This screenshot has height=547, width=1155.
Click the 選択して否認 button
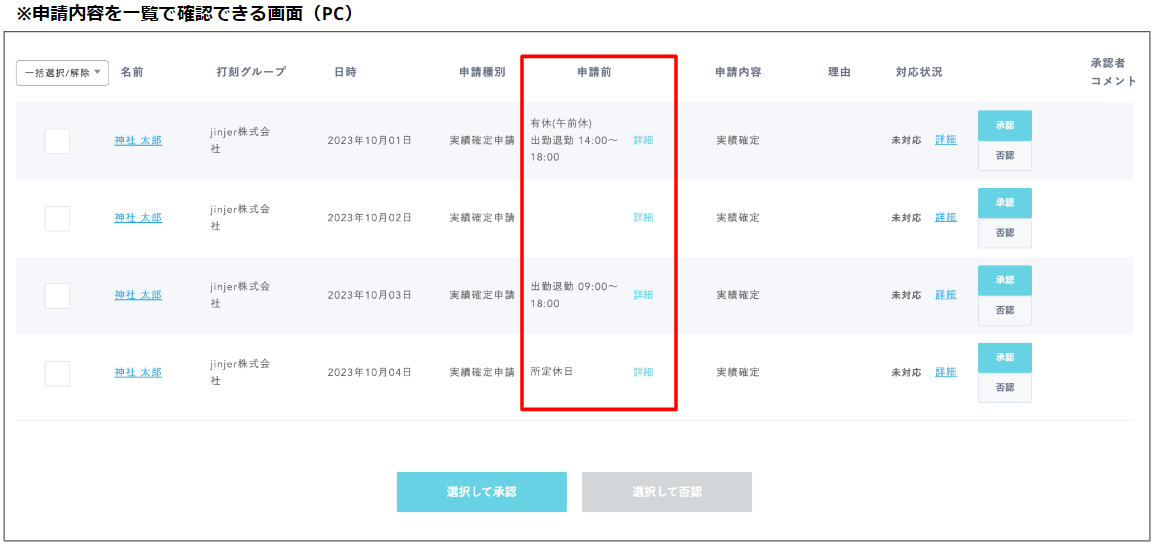[x=666, y=492]
